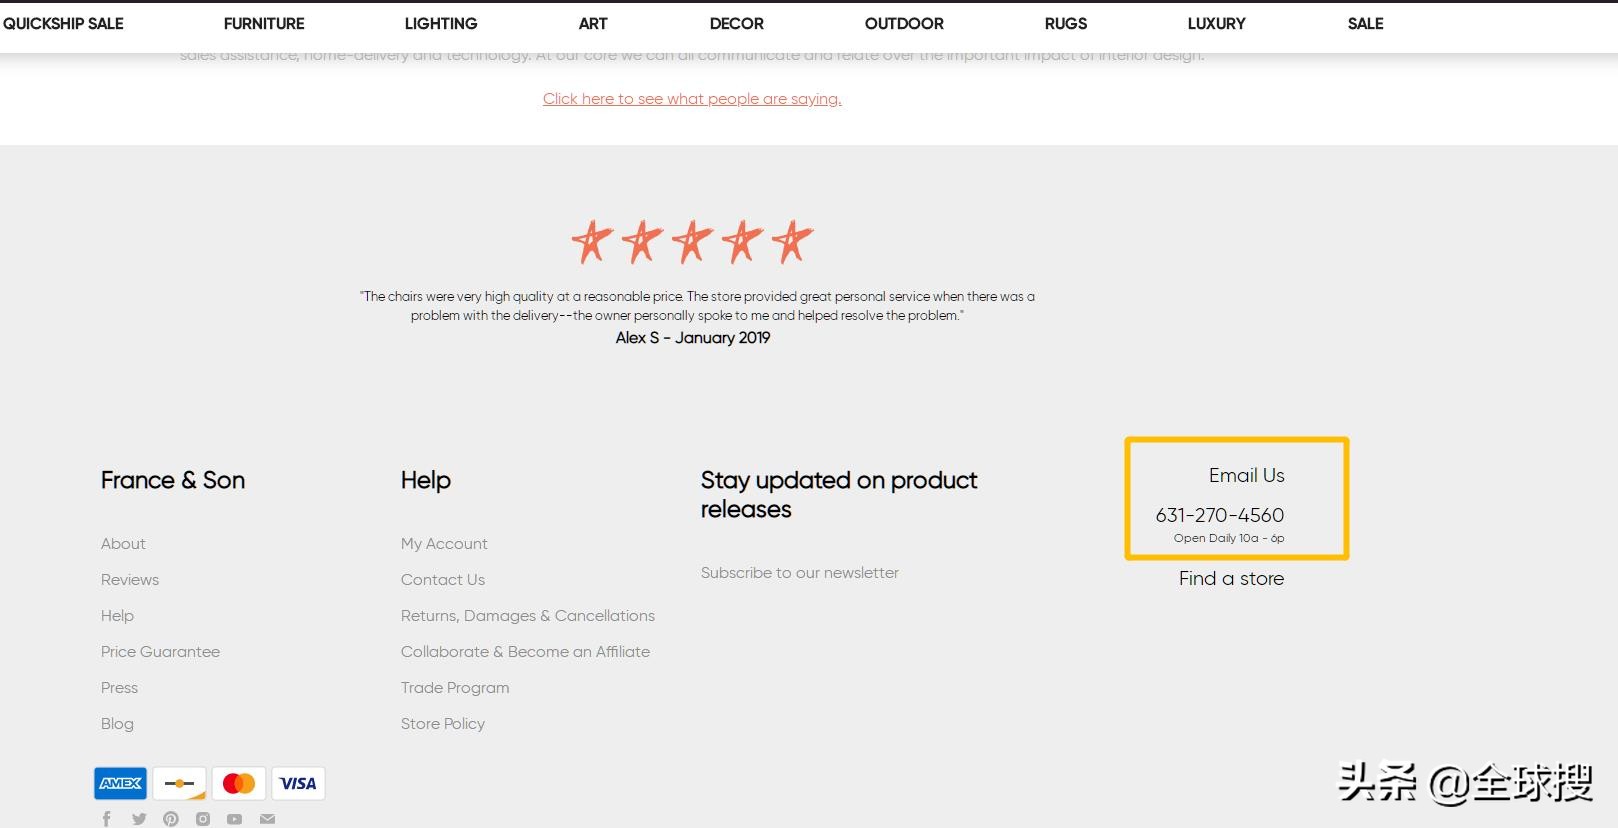Open the Rugs menu

[x=1066, y=23]
